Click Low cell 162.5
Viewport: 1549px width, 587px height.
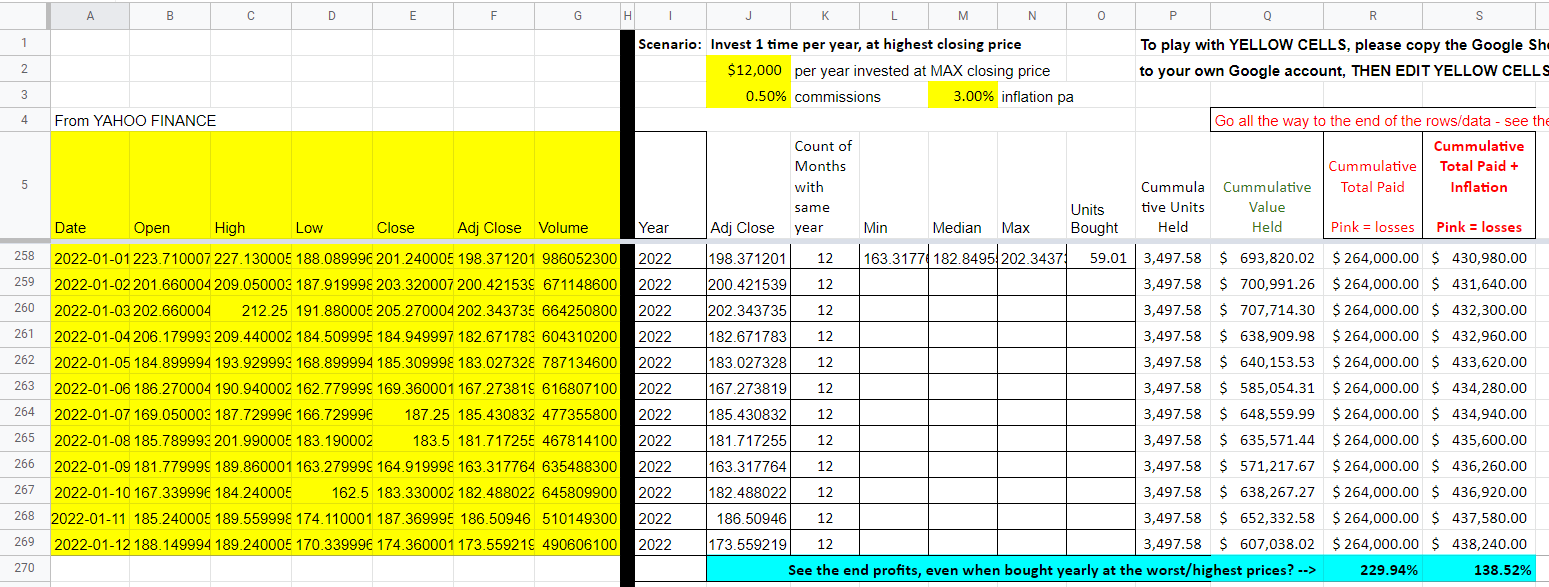(x=332, y=492)
